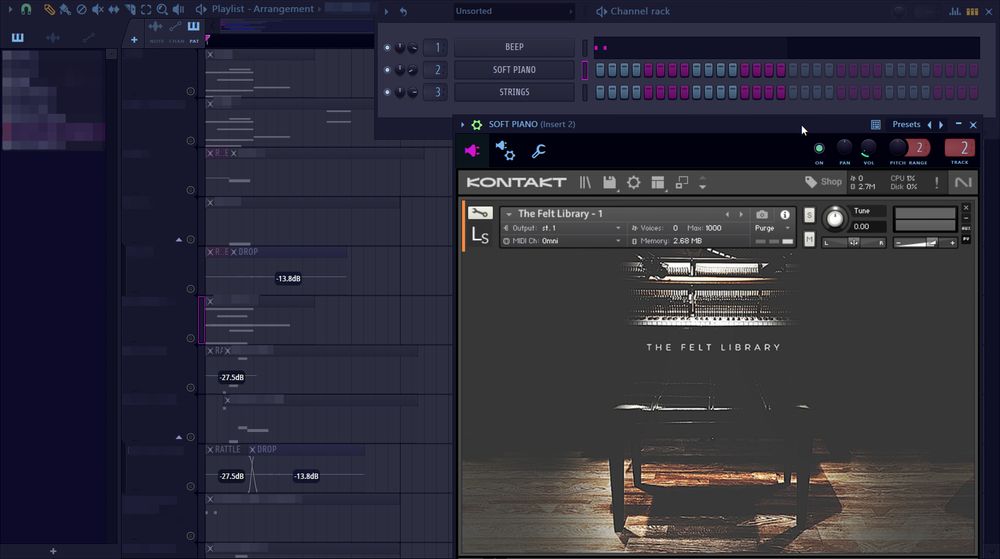The image size is (1000, 559).
Task: Select the Mute tool in Playlist toolbar
Action: coord(97,9)
